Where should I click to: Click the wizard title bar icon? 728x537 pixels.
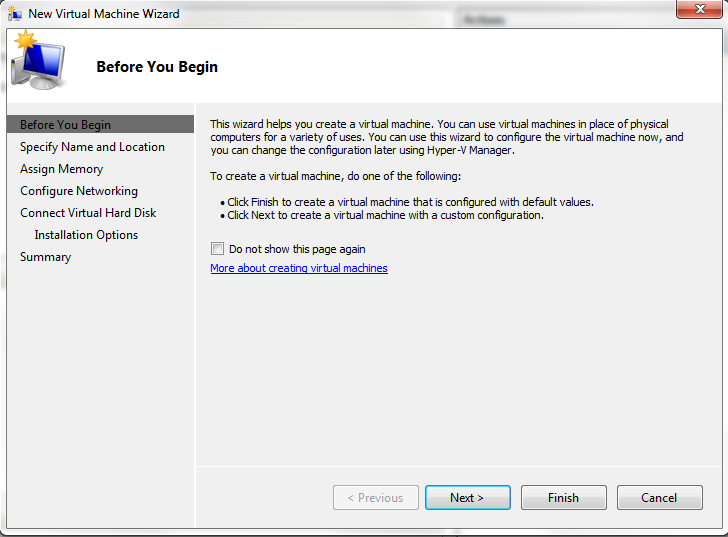(x=14, y=14)
